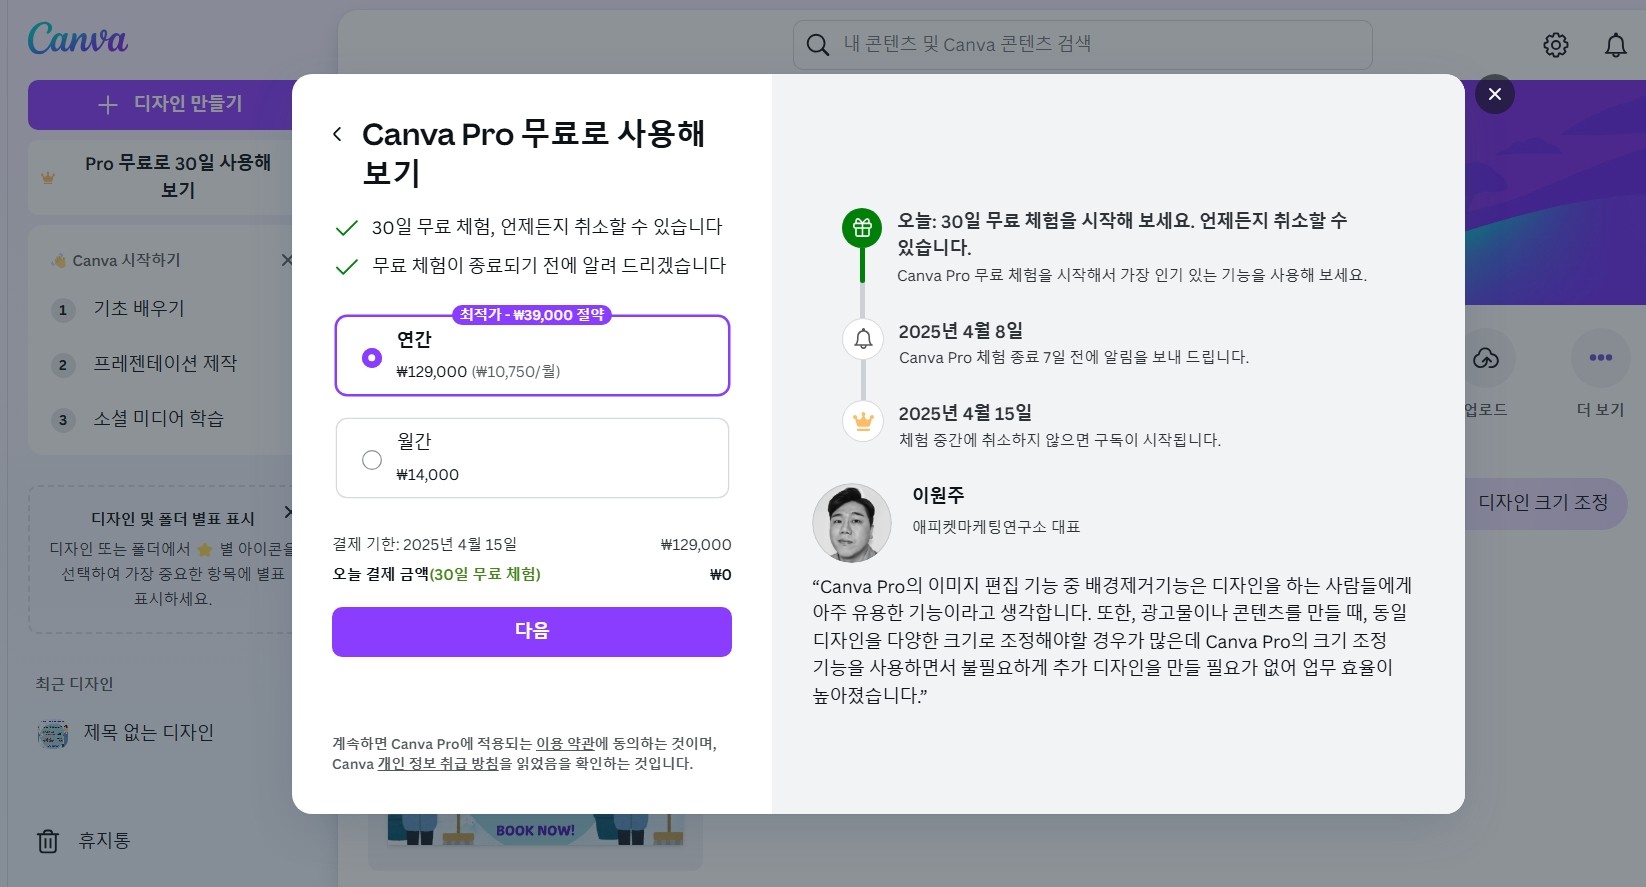1646x887 pixels.
Task: Go back using the dialog's left arrow
Action: tap(338, 134)
